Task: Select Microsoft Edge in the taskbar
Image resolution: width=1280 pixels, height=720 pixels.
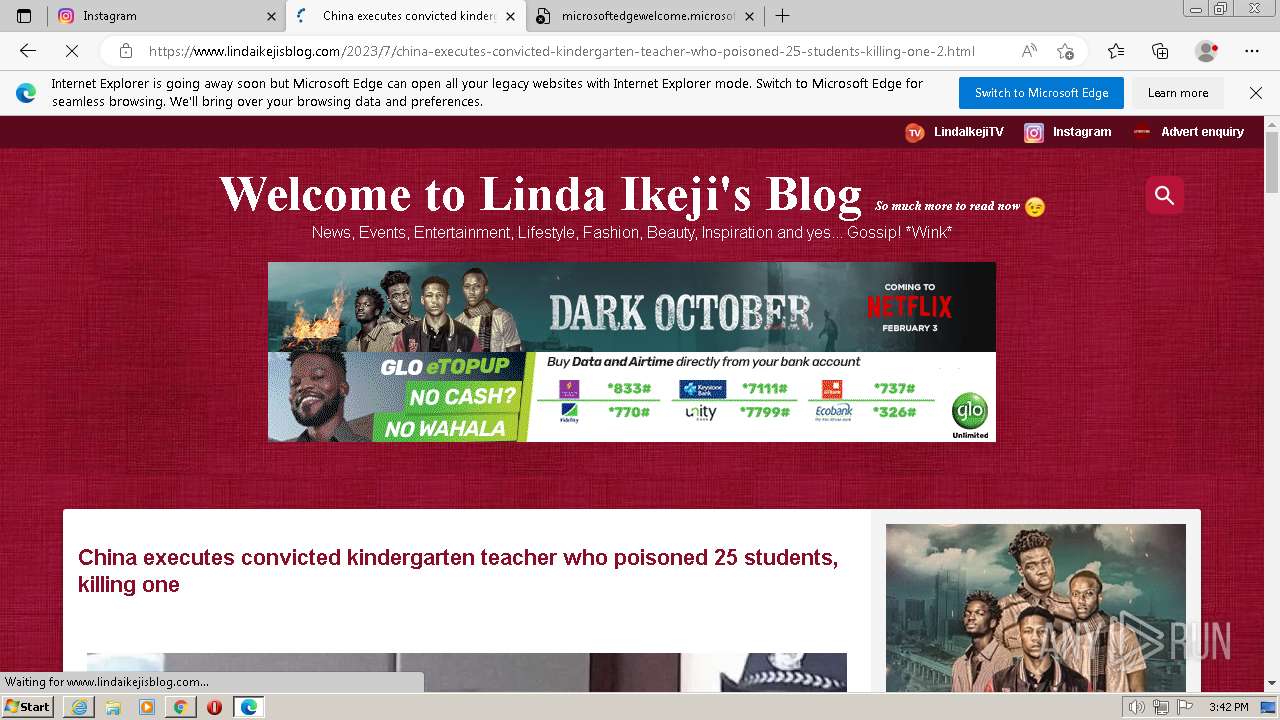Action: point(248,707)
